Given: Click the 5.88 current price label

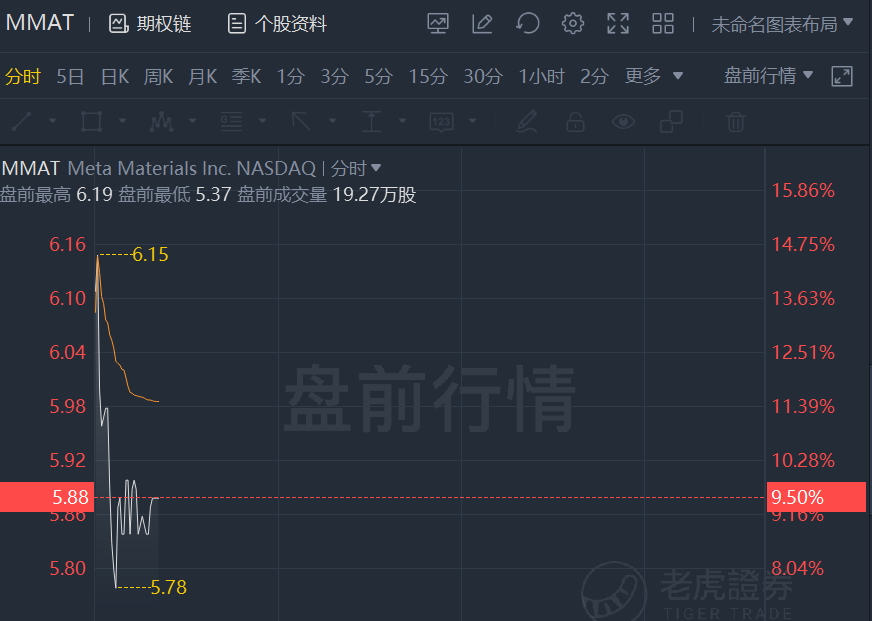Looking at the screenshot, I should [x=47, y=497].
